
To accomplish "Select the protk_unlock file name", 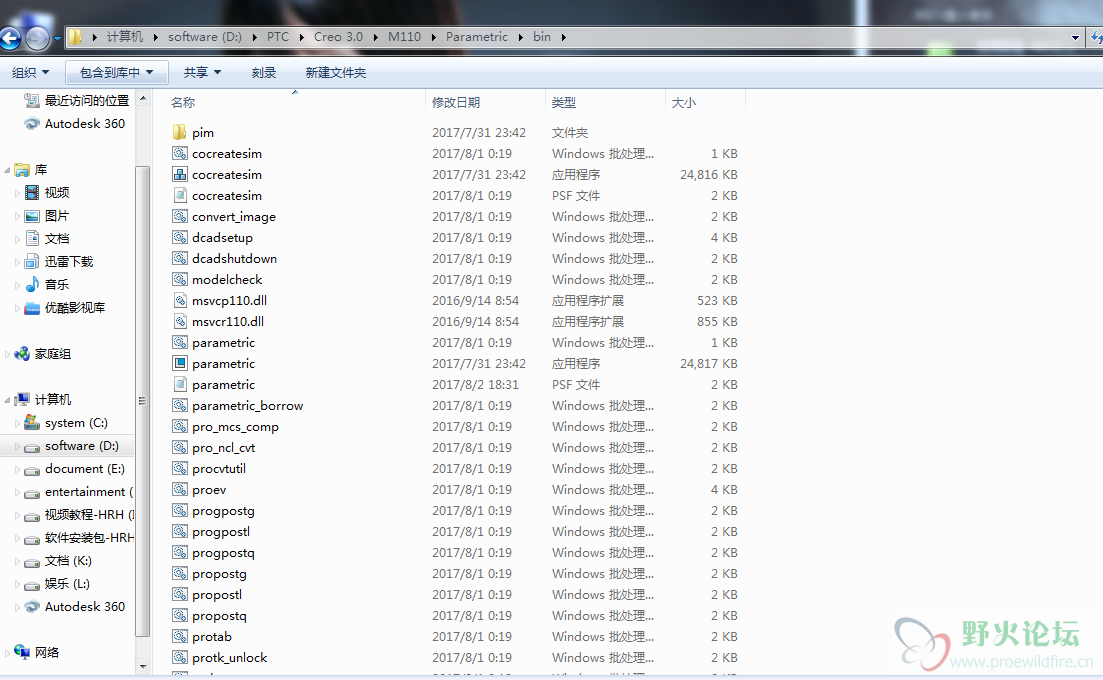I will pos(229,657).
